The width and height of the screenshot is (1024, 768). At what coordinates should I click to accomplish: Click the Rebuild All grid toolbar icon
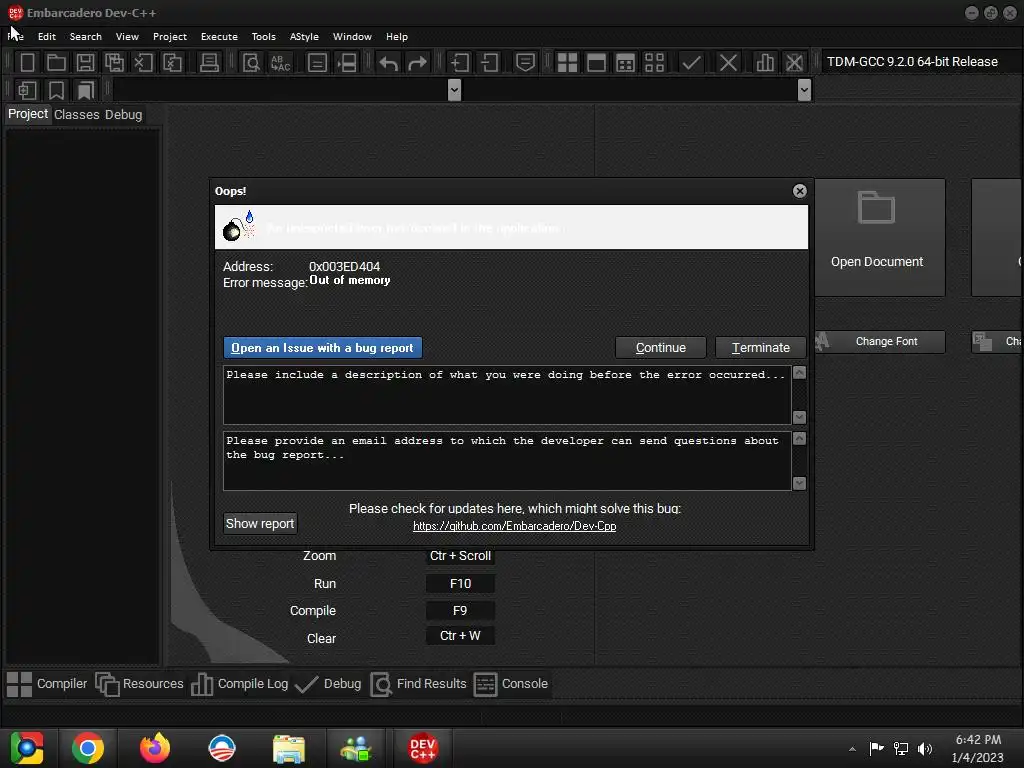[x=654, y=63]
